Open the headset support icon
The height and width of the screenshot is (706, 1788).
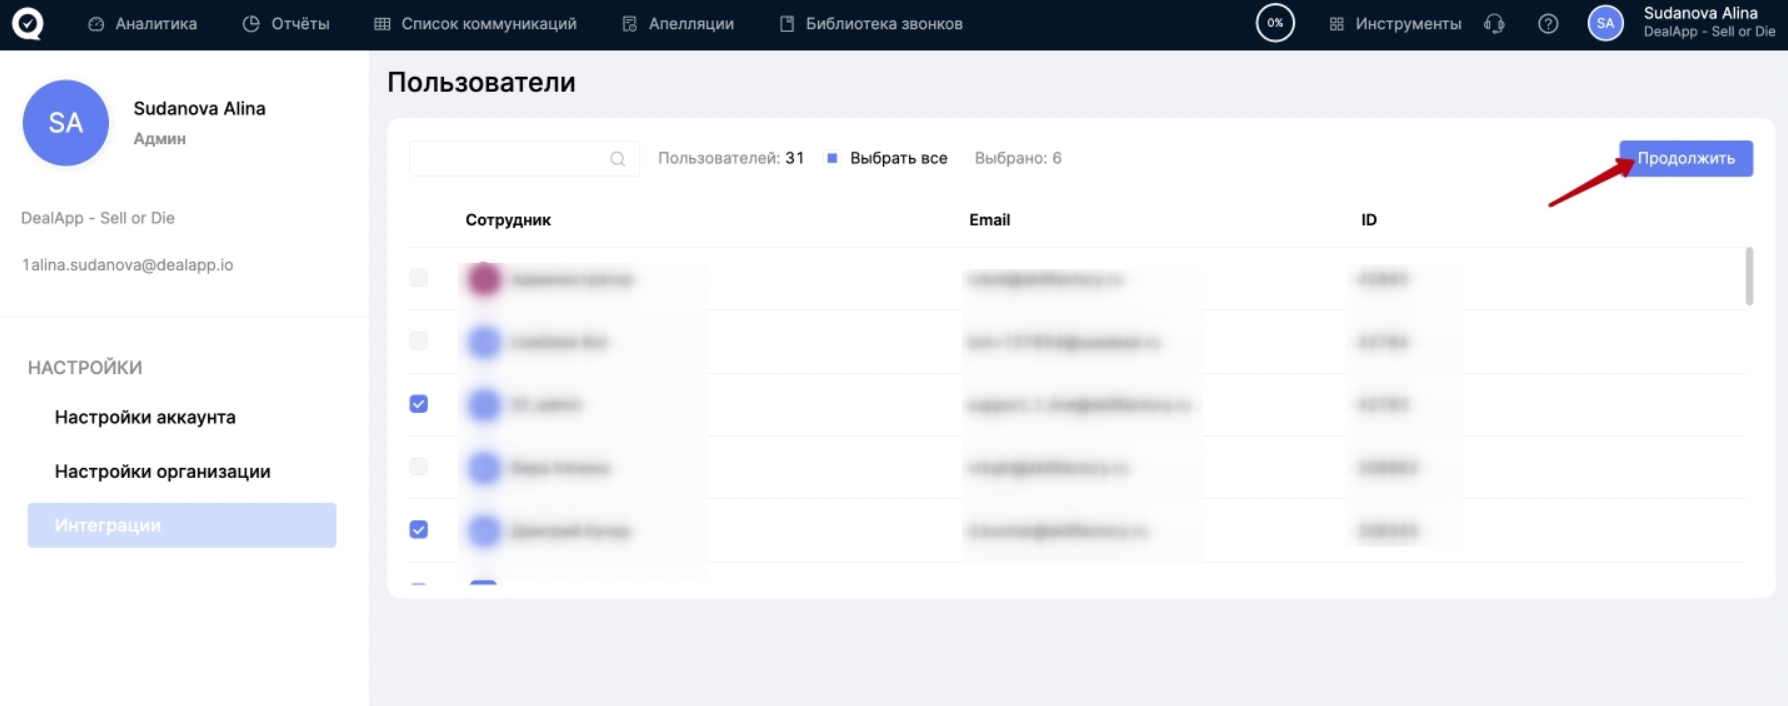click(x=1494, y=24)
